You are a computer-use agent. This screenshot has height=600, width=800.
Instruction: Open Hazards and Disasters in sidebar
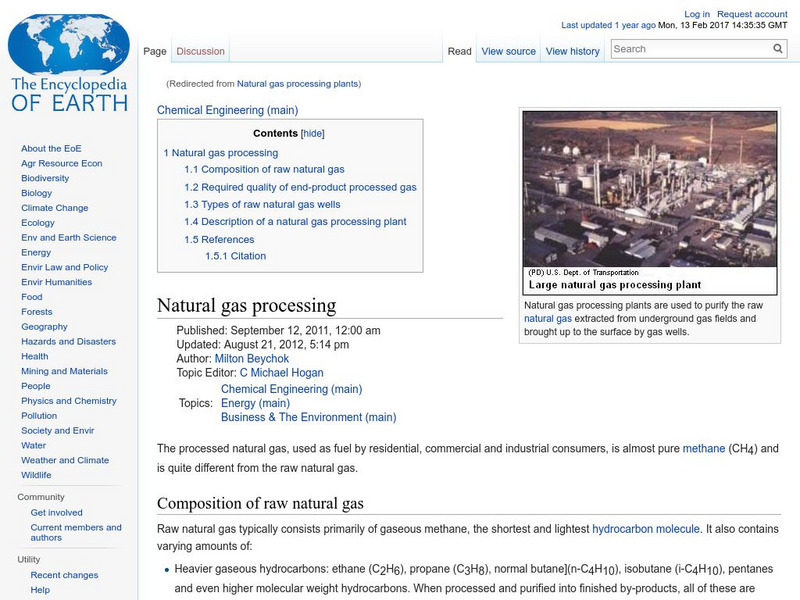click(68, 341)
